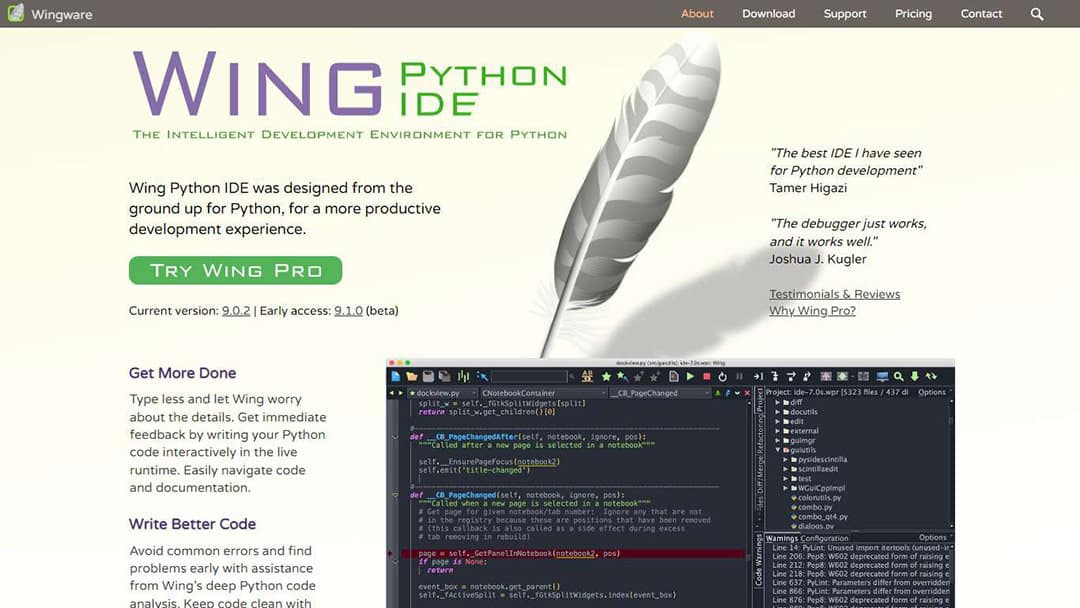The height and width of the screenshot is (608, 1080).
Task: Click the green star with arrow icon
Action: [623, 377]
